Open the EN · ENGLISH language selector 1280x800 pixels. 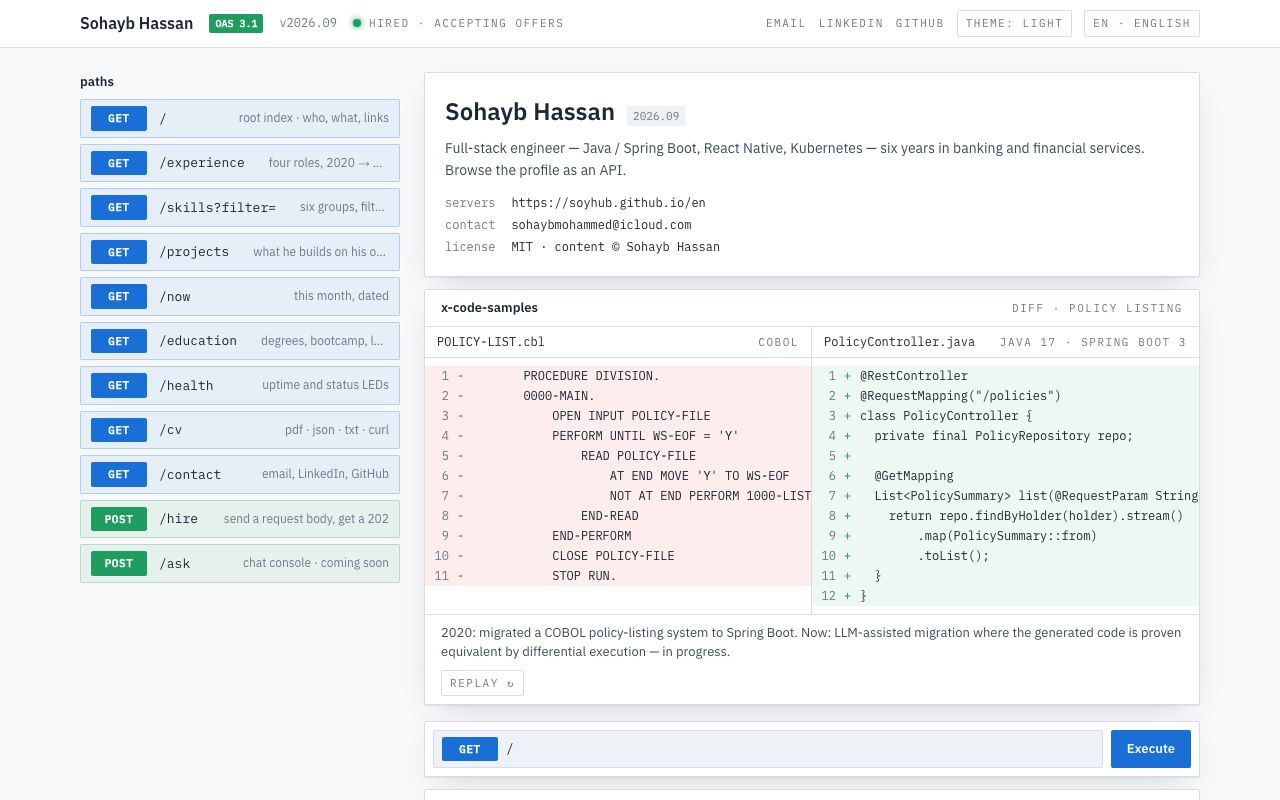(x=1142, y=23)
